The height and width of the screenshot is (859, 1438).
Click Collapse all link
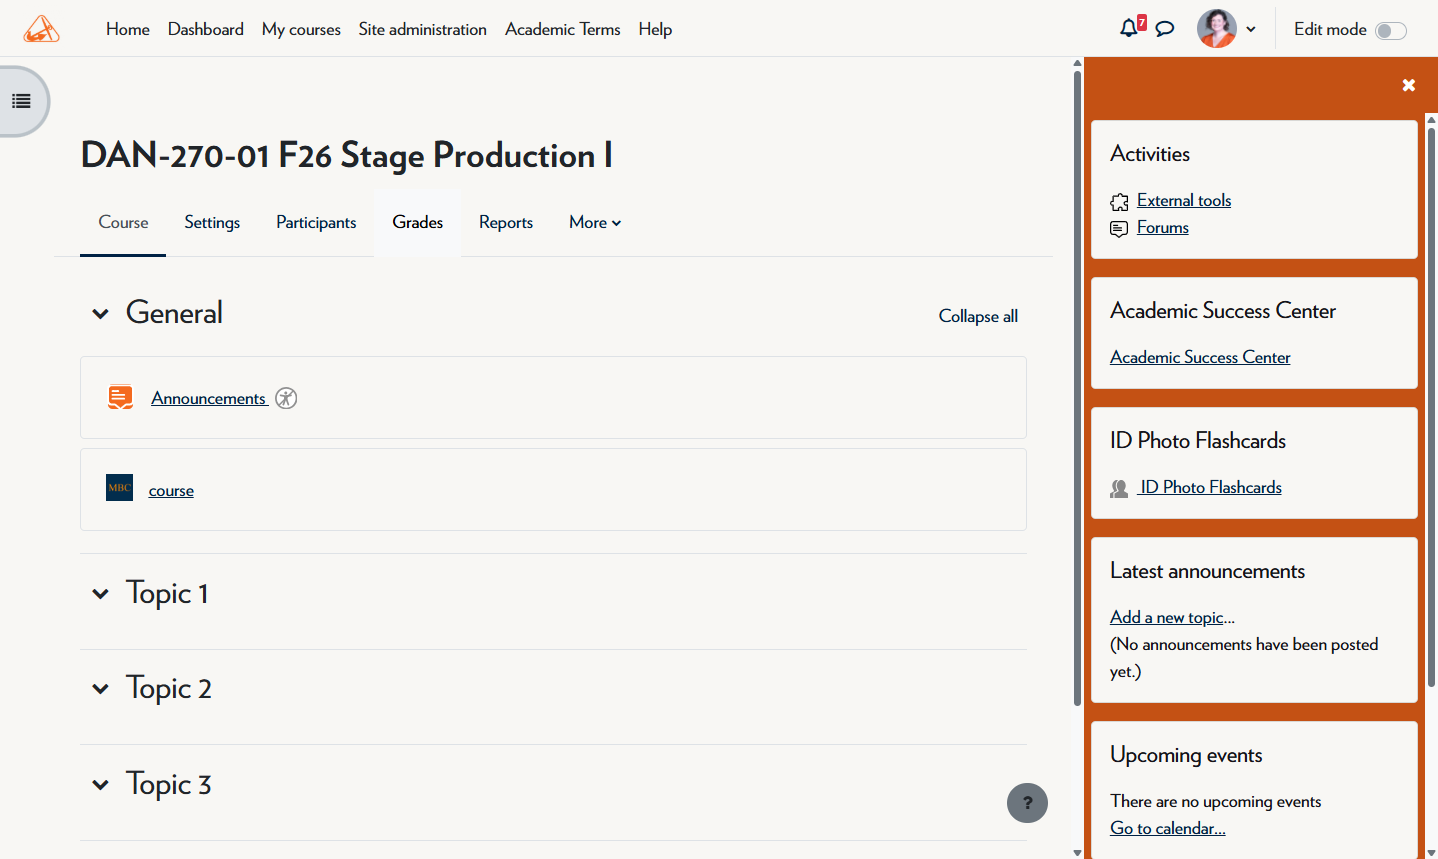coord(978,316)
